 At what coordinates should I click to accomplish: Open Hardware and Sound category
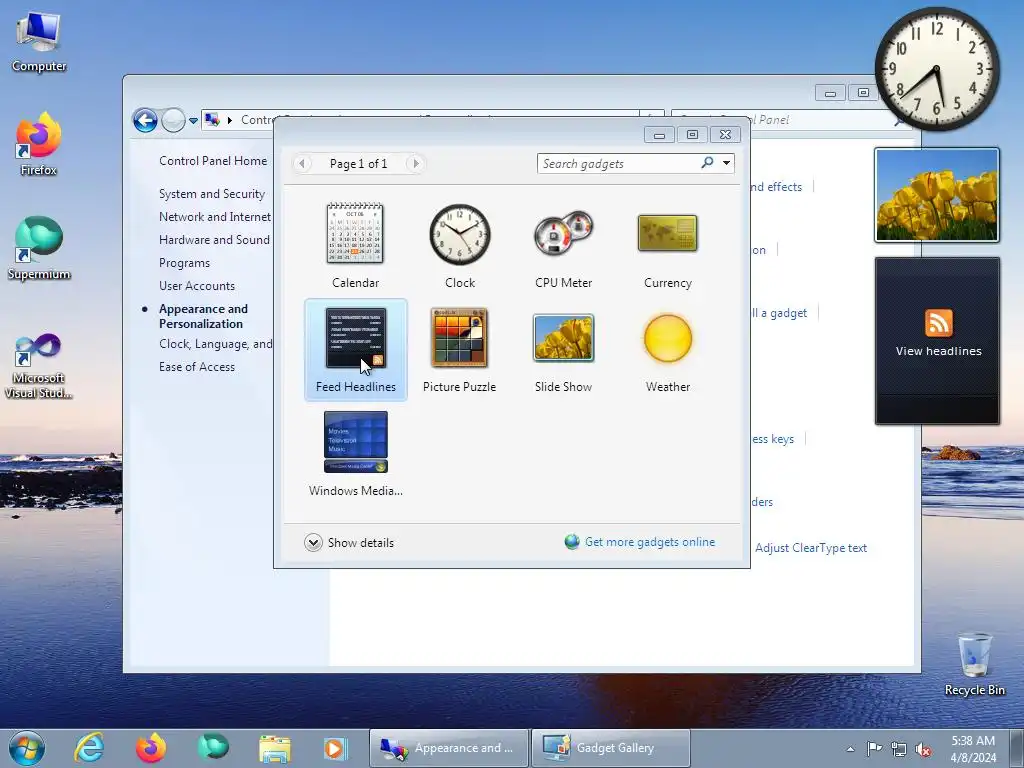point(214,240)
